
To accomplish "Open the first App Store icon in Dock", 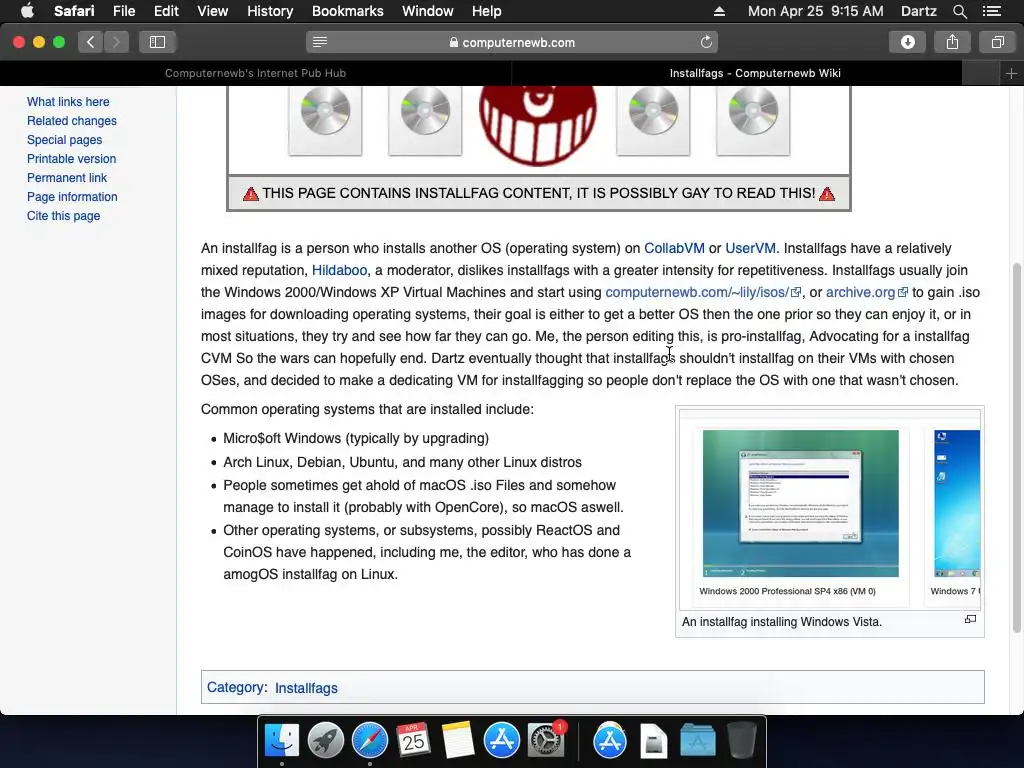I will tap(502, 741).
